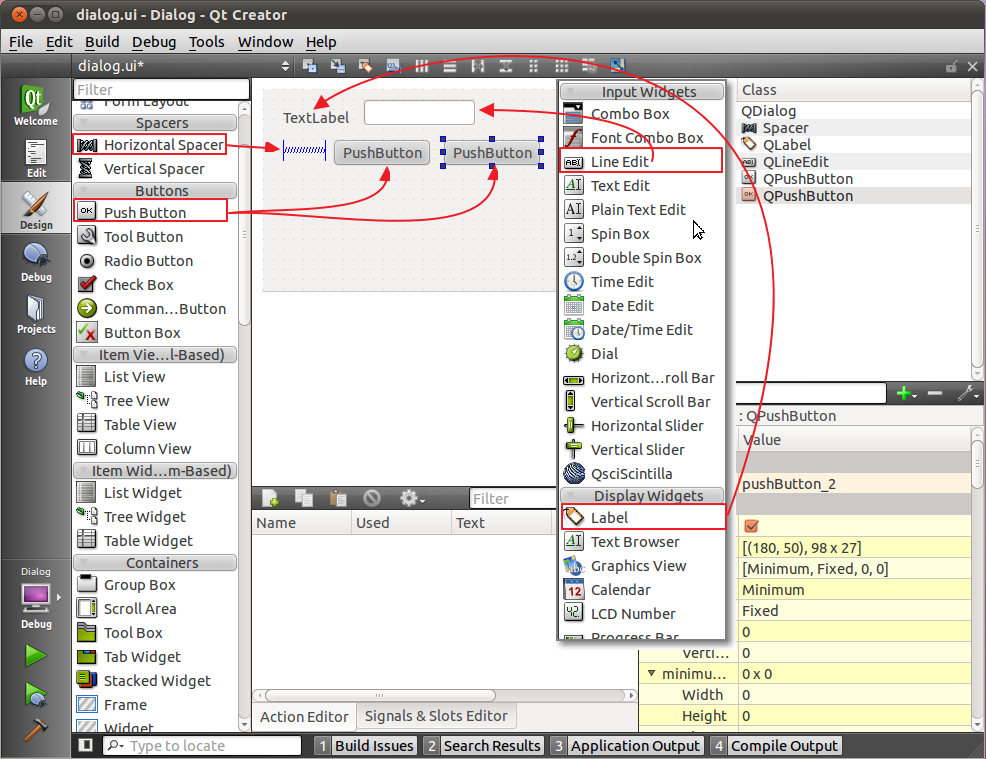
Task: Click the Adjust Size toolbar icon
Action: (x=618, y=65)
